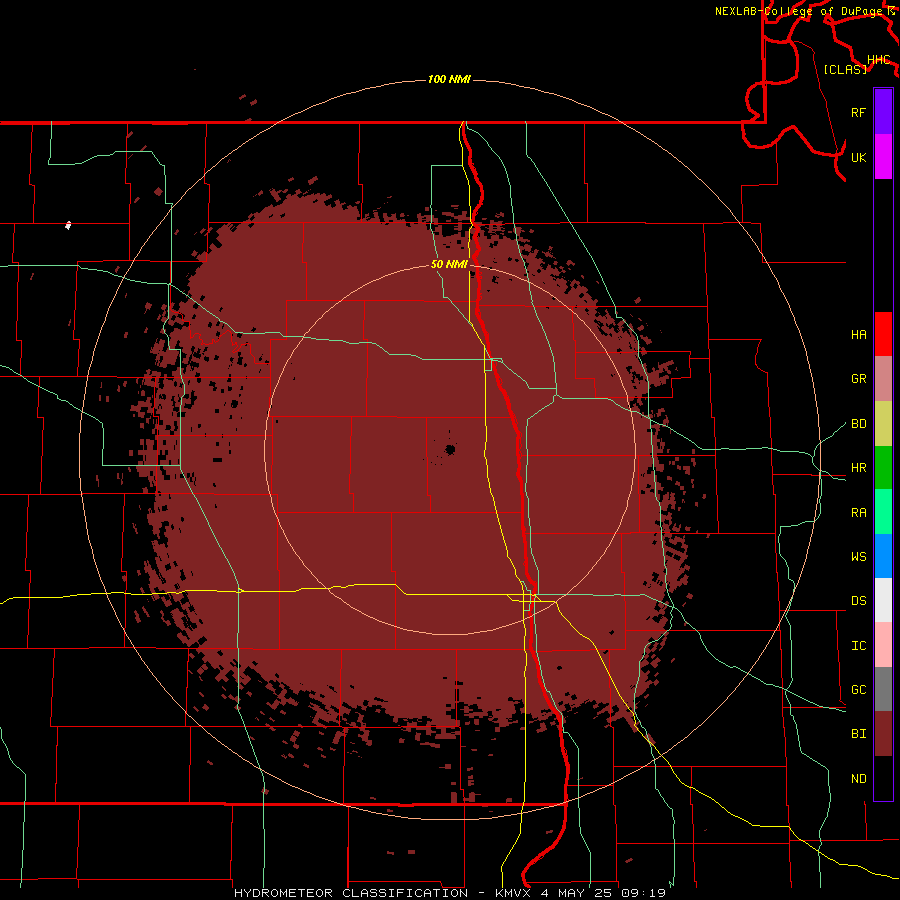Click the '[CLAS]' units label
The height and width of the screenshot is (900, 900).
point(845,69)
